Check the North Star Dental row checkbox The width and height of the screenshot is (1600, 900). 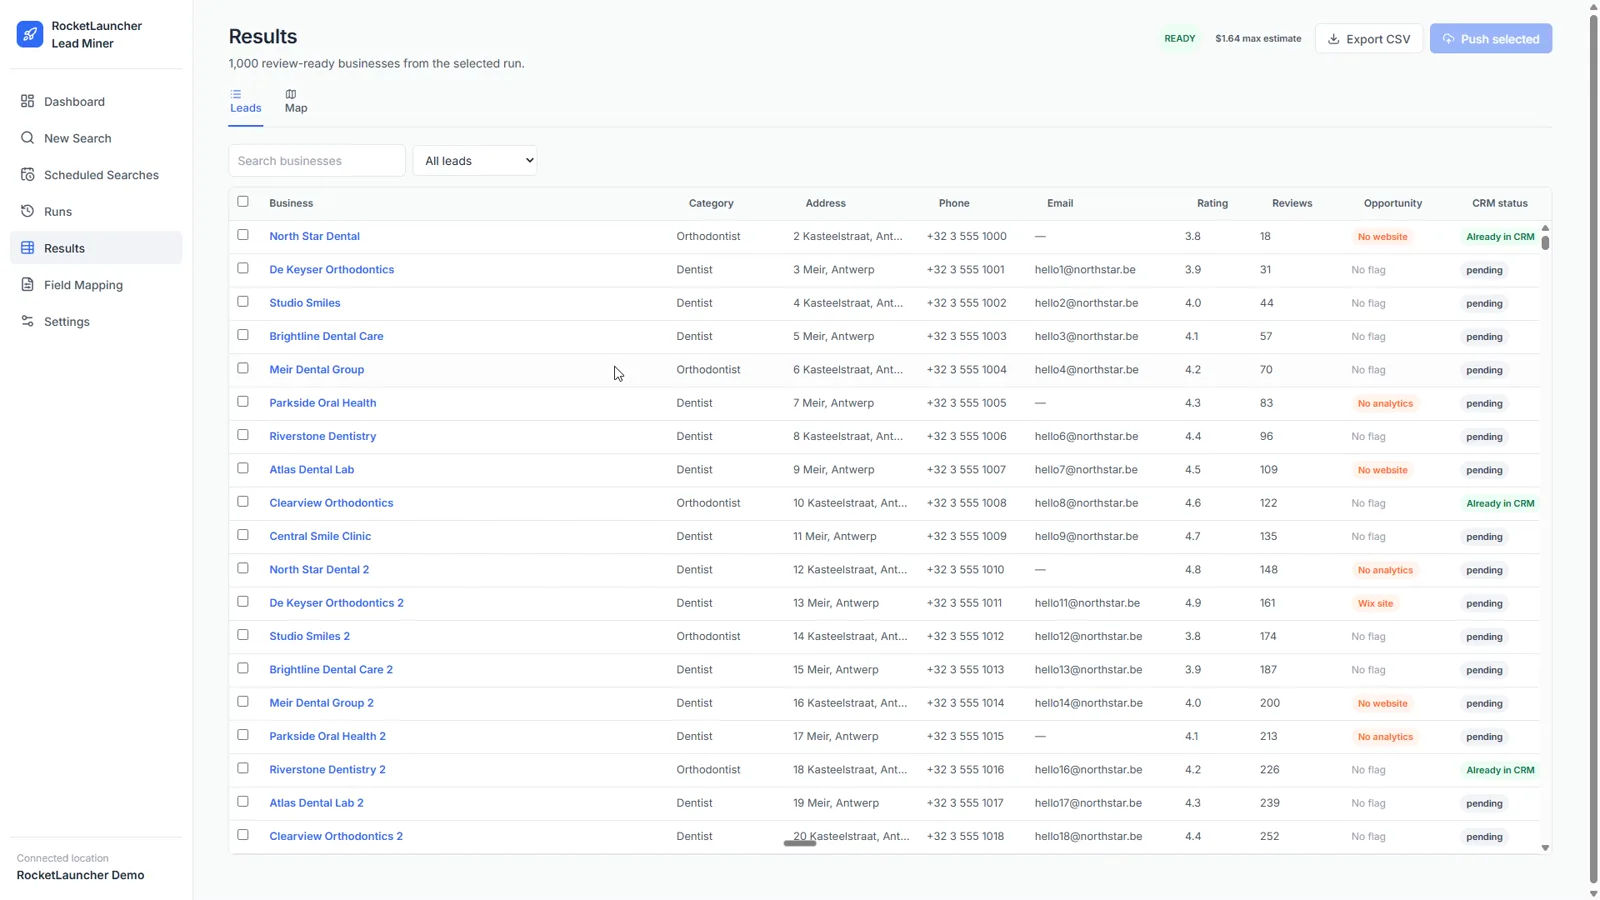243,235
